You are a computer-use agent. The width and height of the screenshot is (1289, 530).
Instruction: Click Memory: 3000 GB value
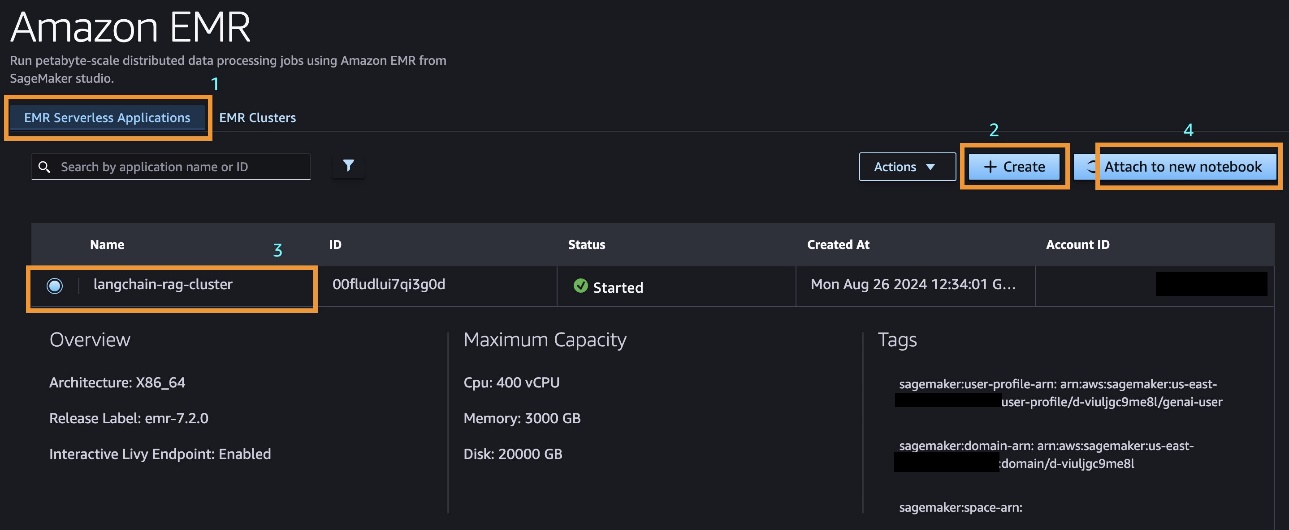tap(522, 418)
